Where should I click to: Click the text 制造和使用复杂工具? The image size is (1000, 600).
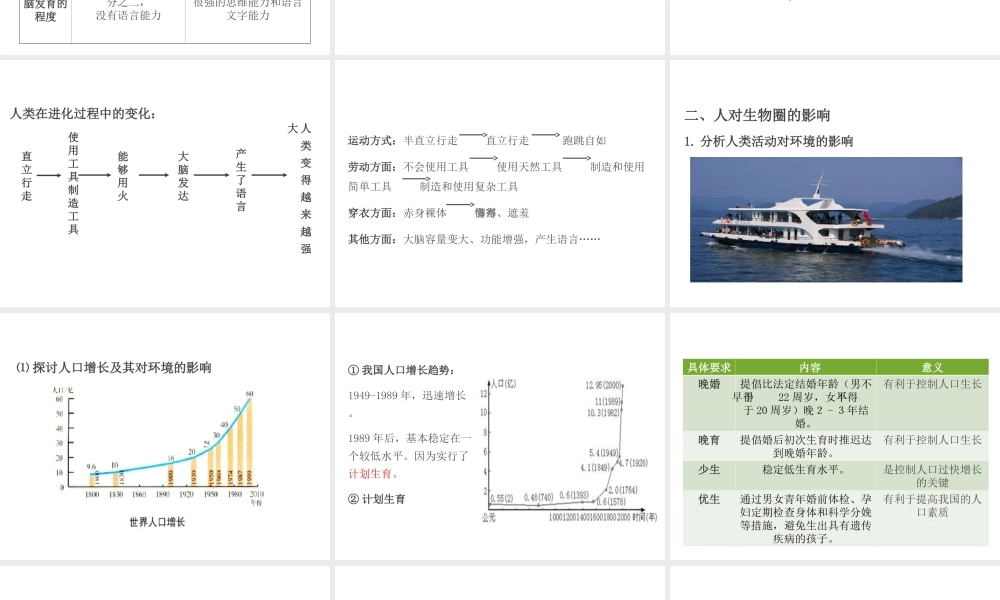[469, 187]
